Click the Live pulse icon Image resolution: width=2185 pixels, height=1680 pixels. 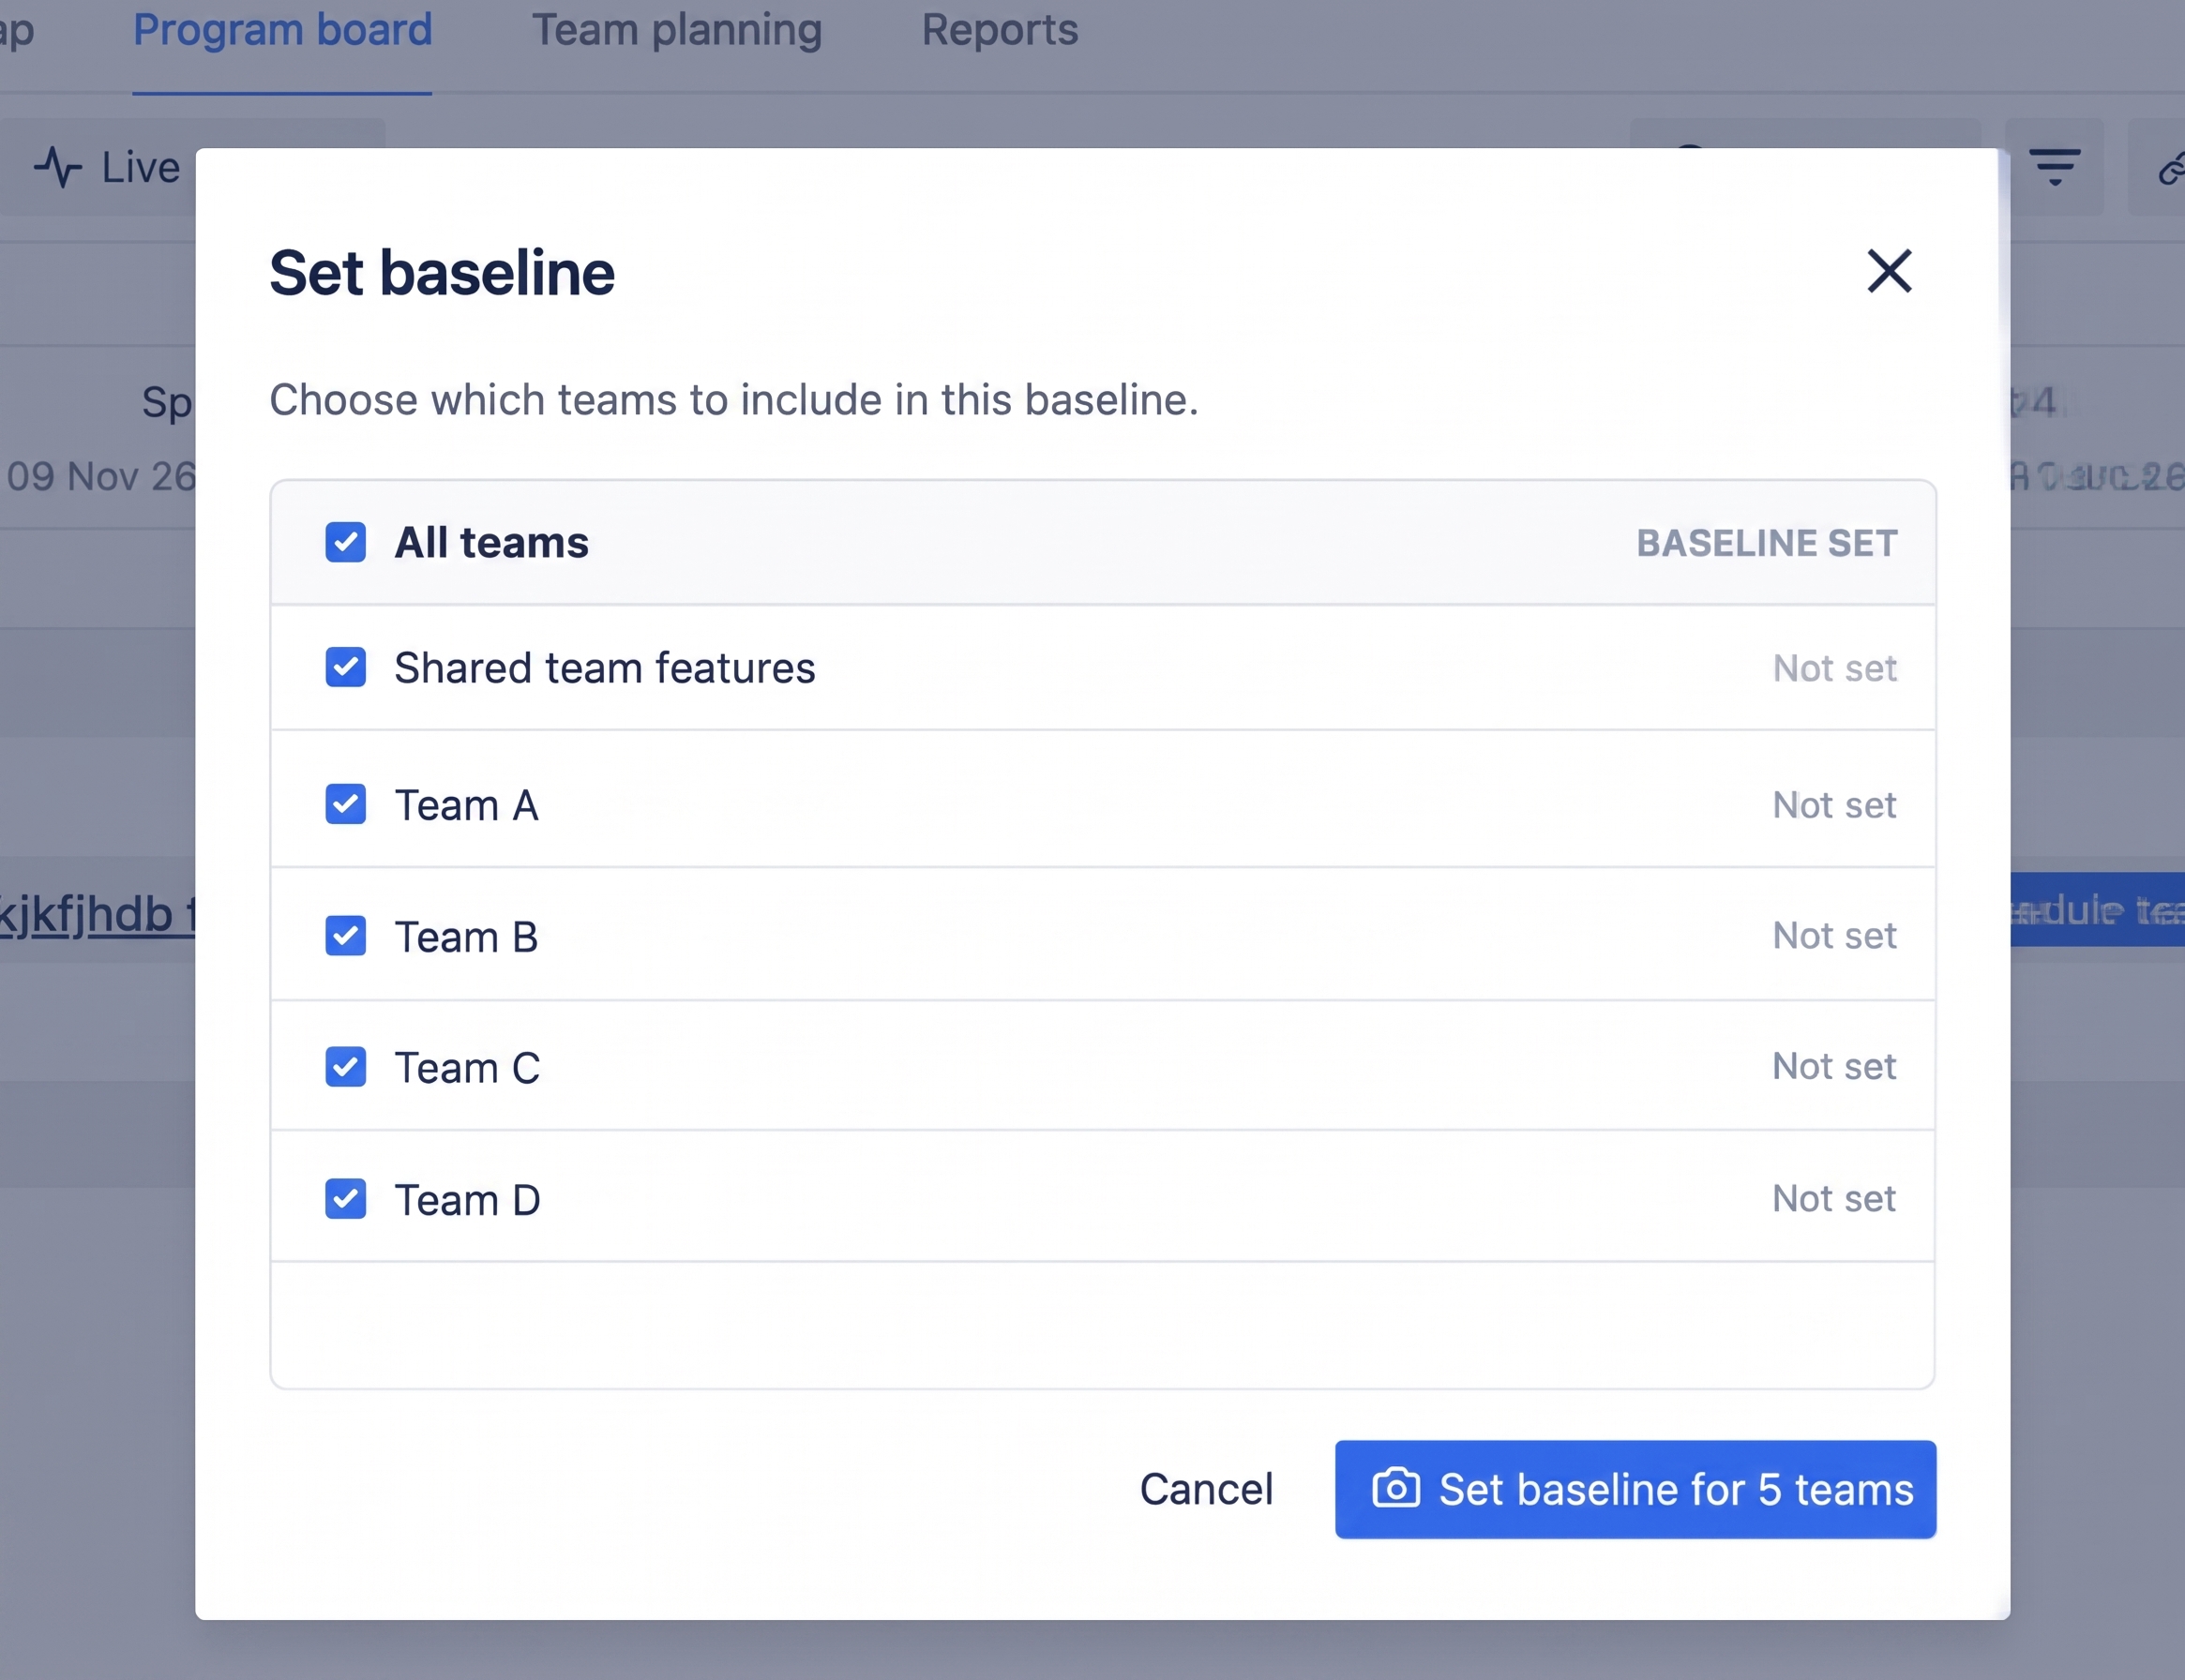pyautogui.click(x=58, y=167)
